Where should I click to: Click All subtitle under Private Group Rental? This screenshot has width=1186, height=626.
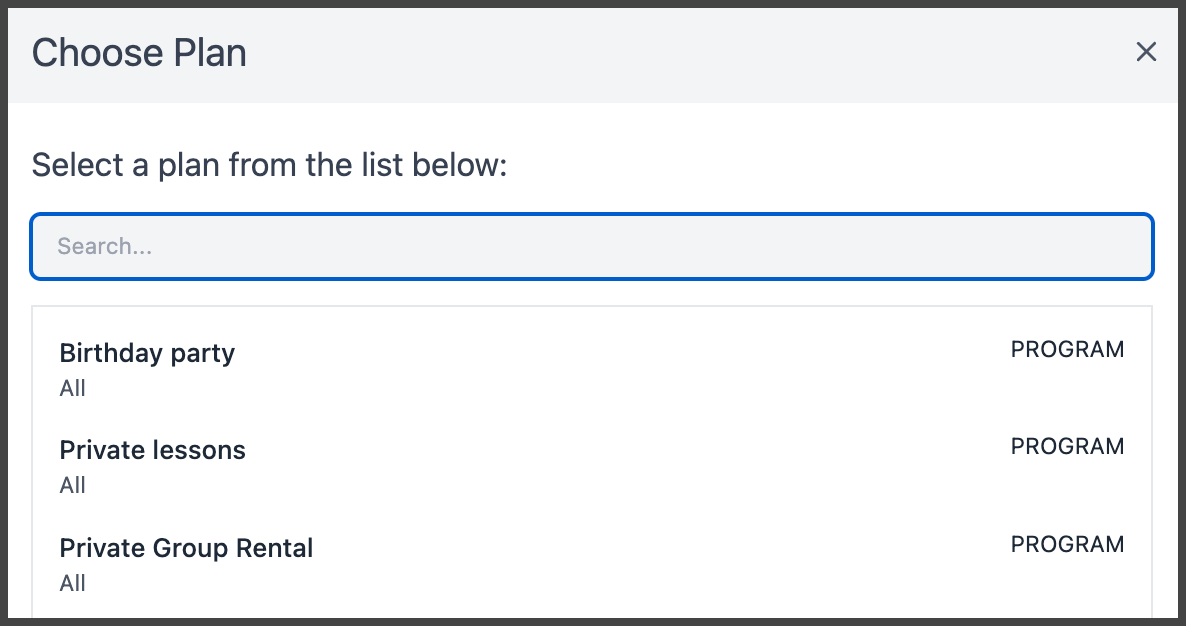pyautogui.click(x=73, y=583)
